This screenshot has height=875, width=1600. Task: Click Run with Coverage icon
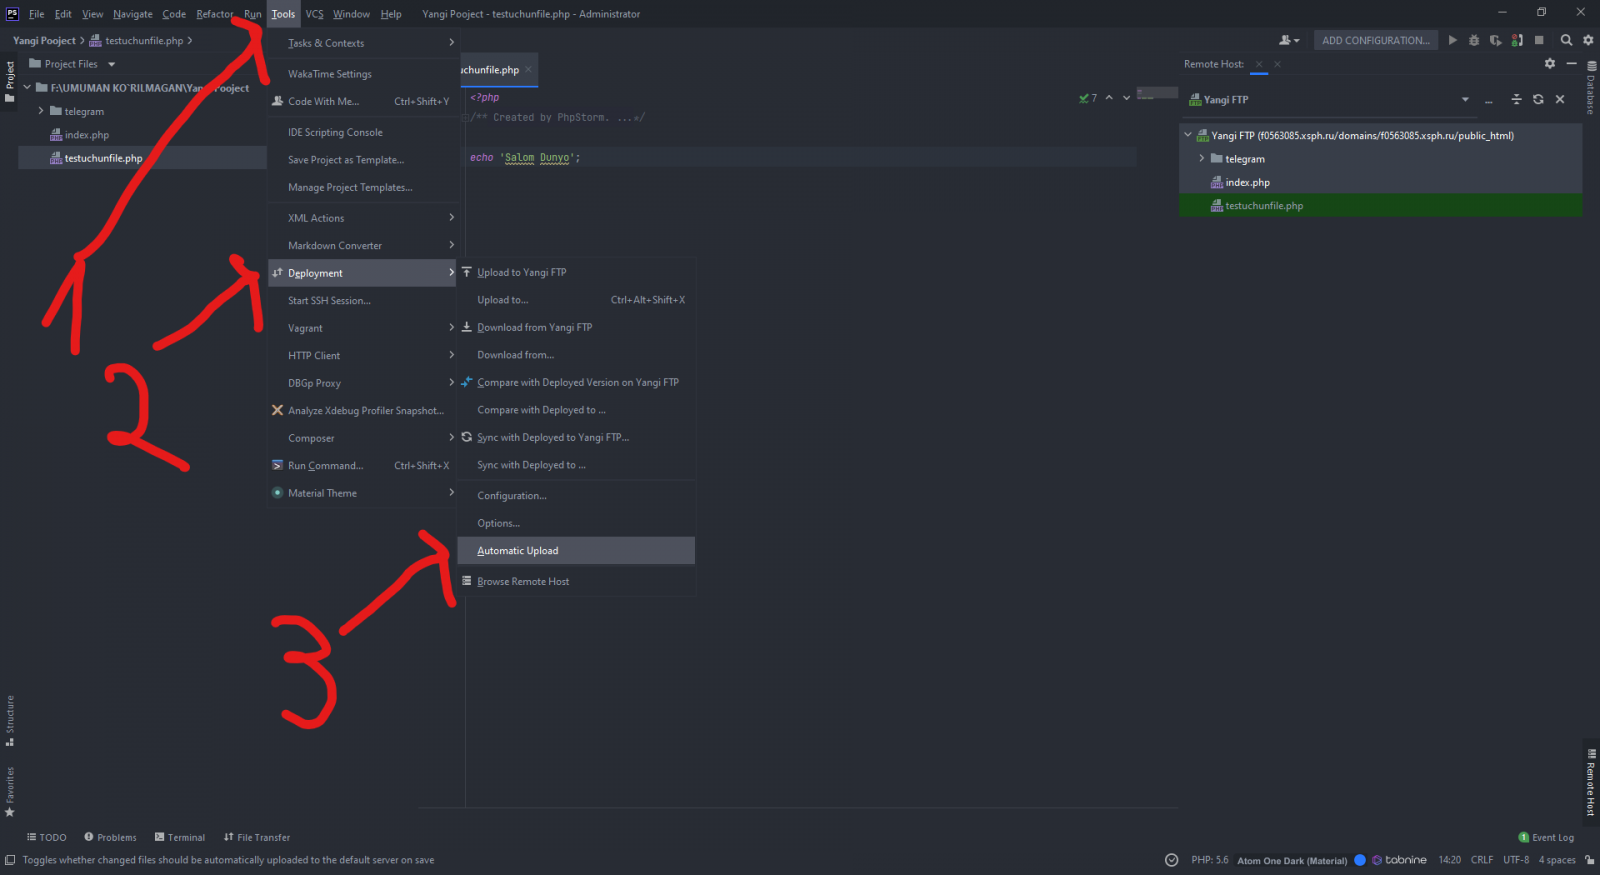(x=1496, y=40)
